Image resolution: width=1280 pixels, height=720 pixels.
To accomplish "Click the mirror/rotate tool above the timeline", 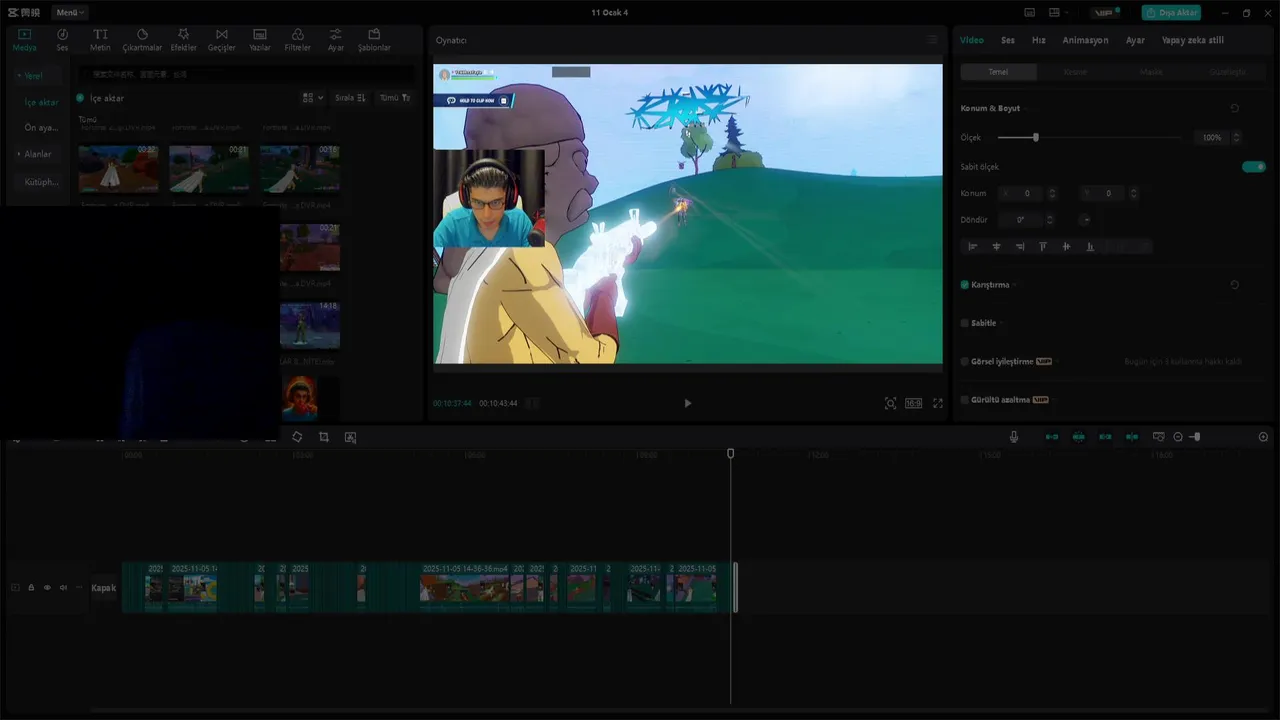I will click(297, 437).
